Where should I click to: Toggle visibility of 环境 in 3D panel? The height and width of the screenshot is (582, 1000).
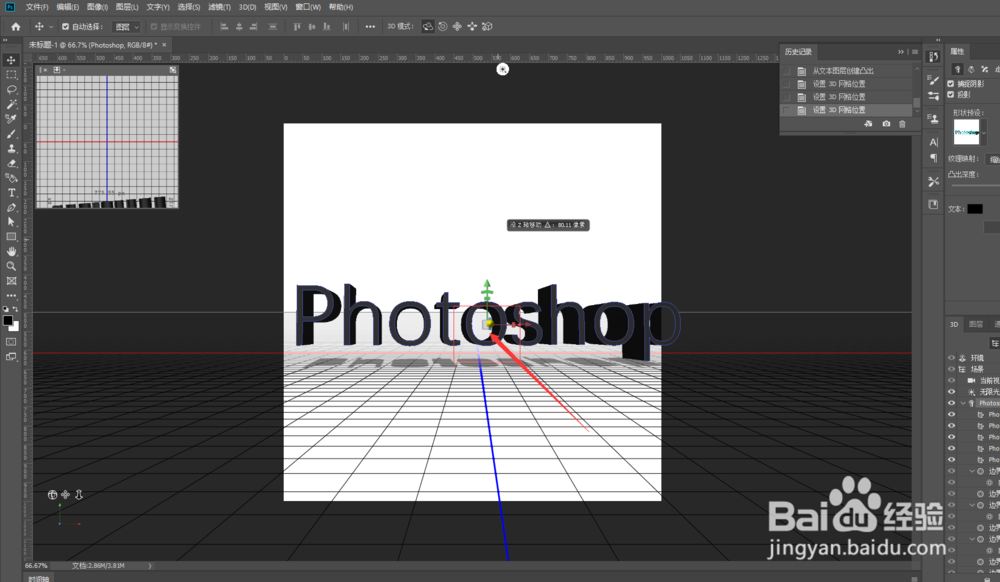click(952, 358)
